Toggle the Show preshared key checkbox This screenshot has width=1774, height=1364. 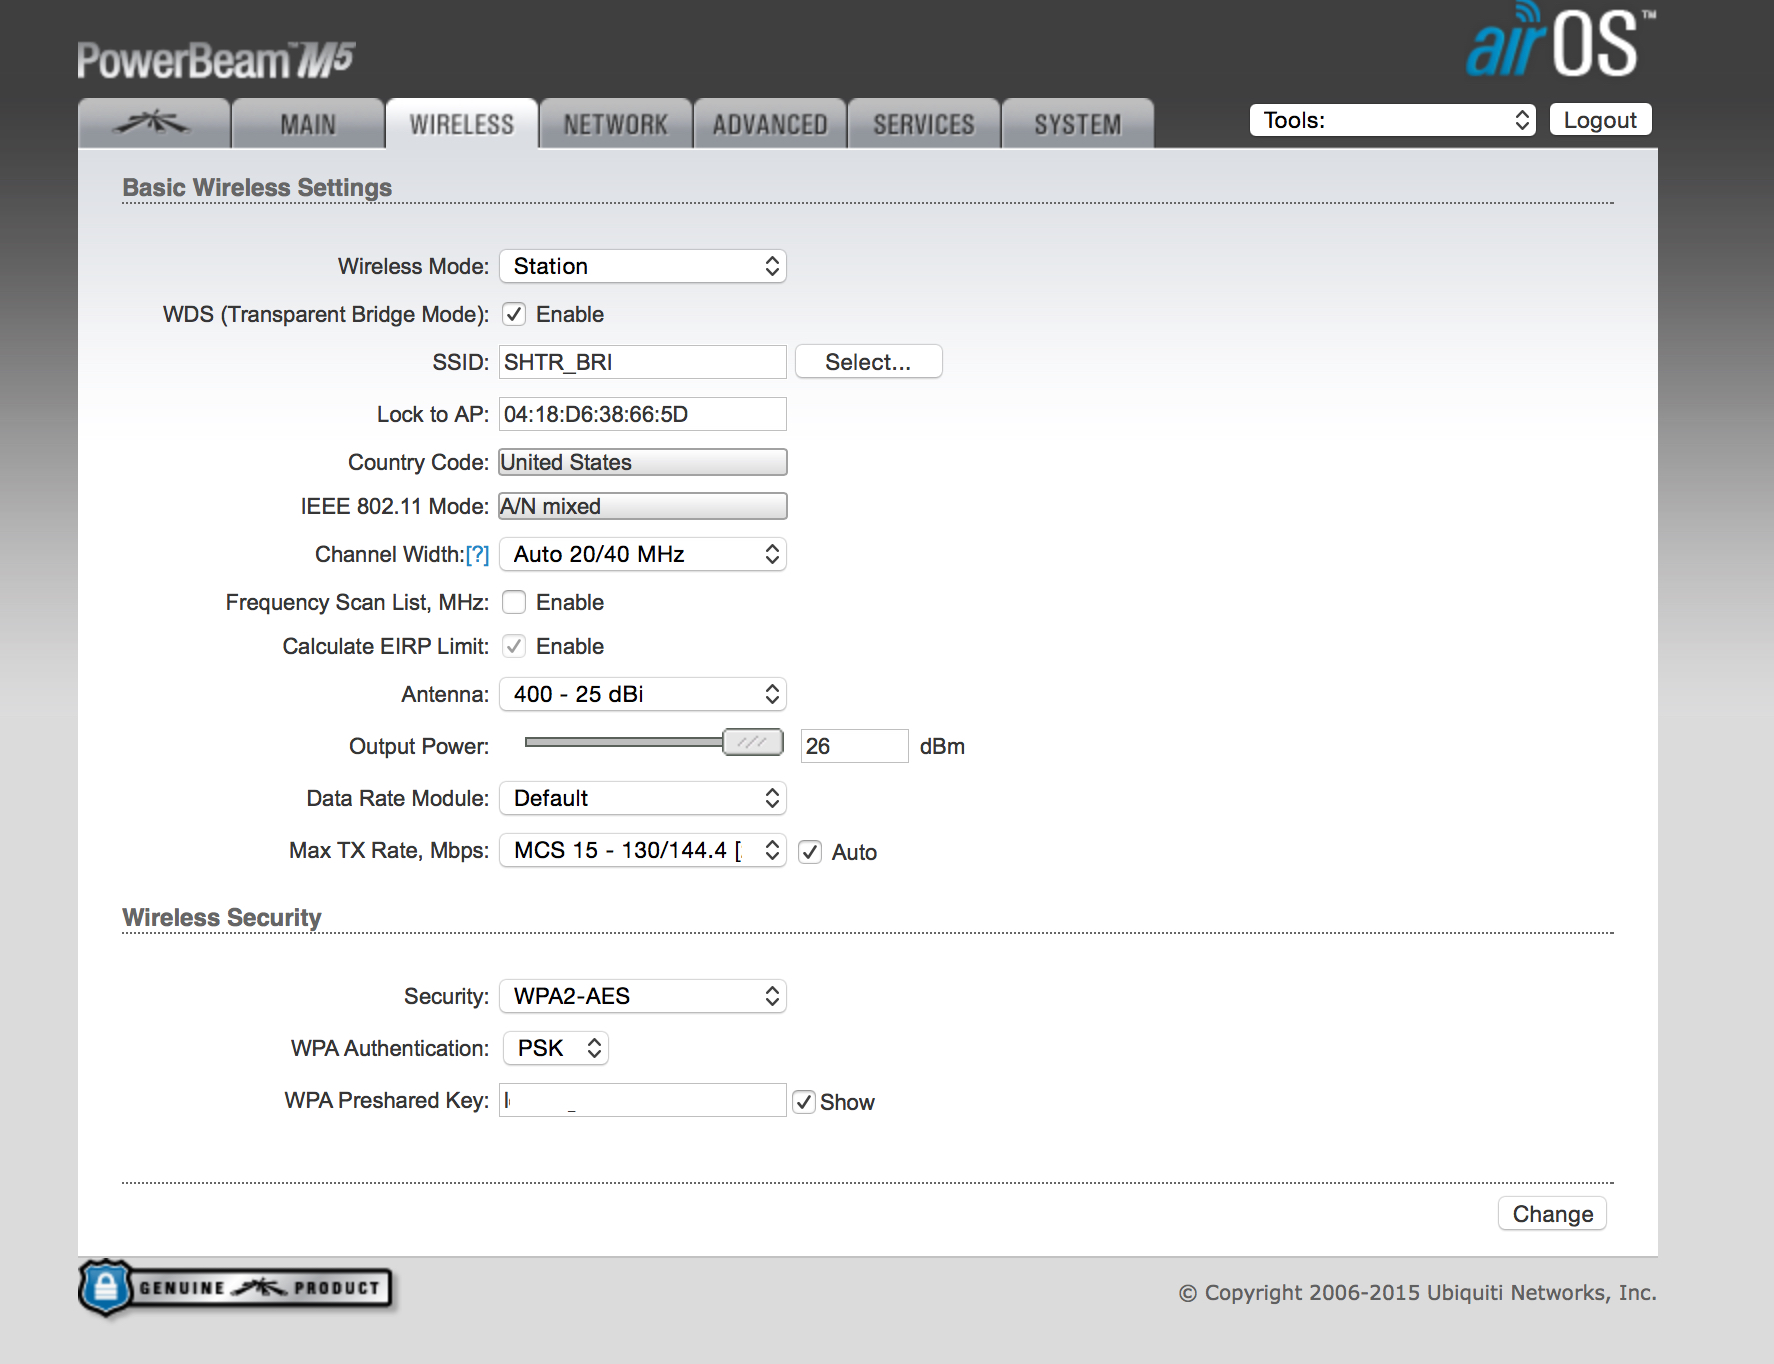point(804,1102)
